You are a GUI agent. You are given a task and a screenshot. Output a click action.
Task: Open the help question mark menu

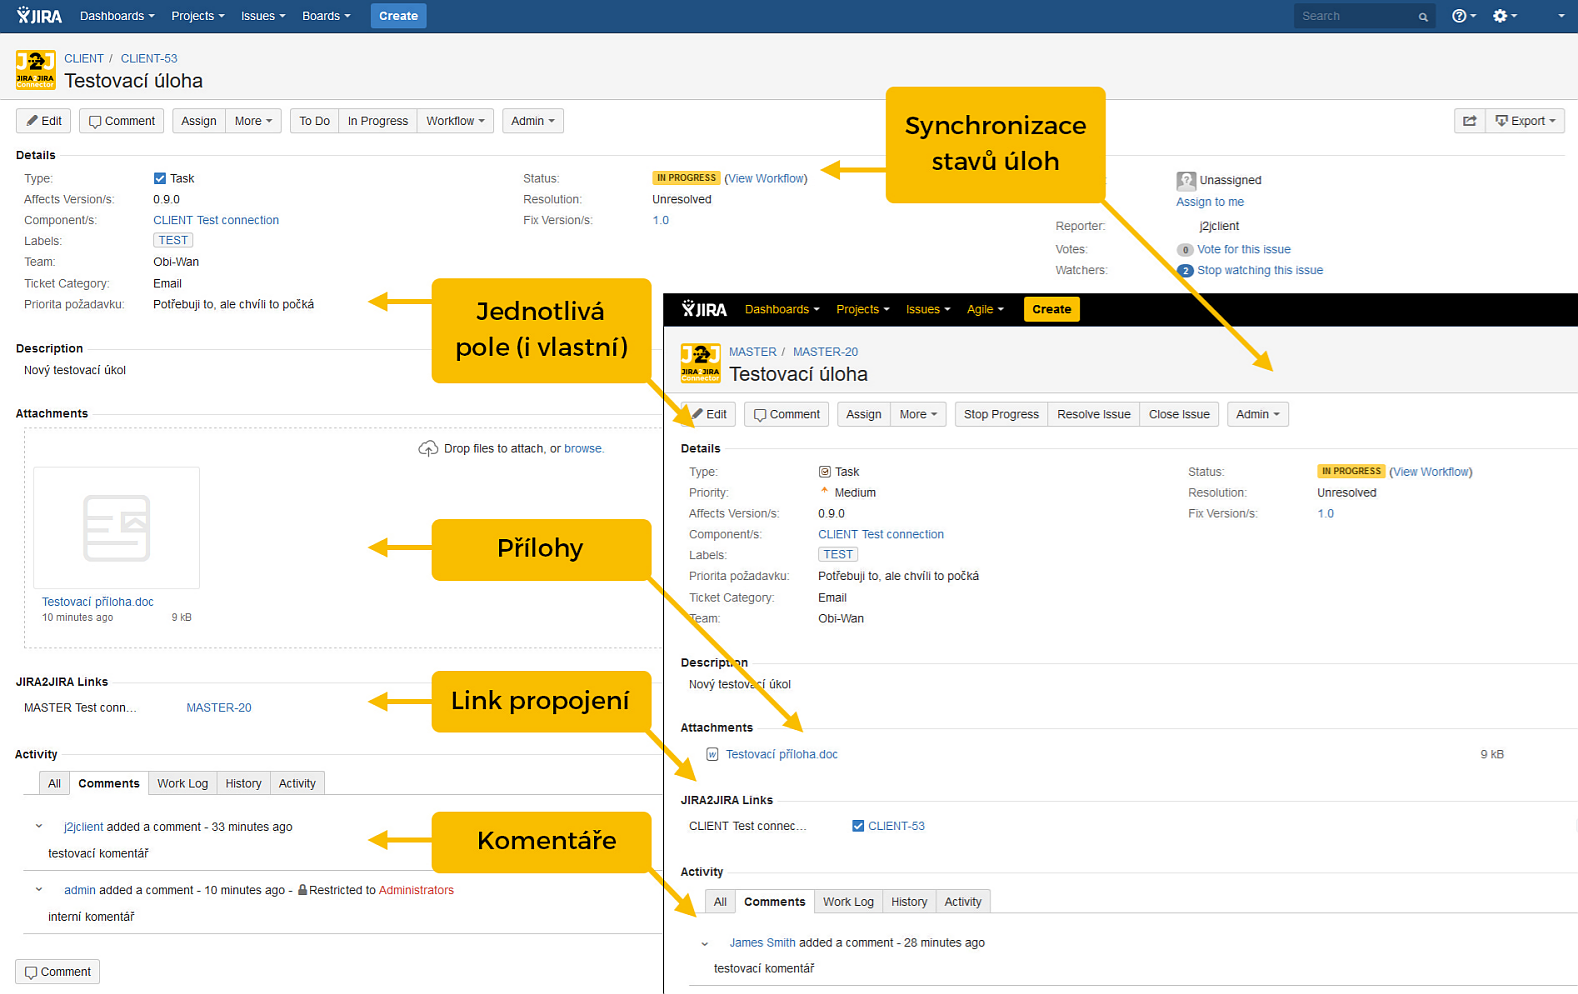(x=1464, y=16)
